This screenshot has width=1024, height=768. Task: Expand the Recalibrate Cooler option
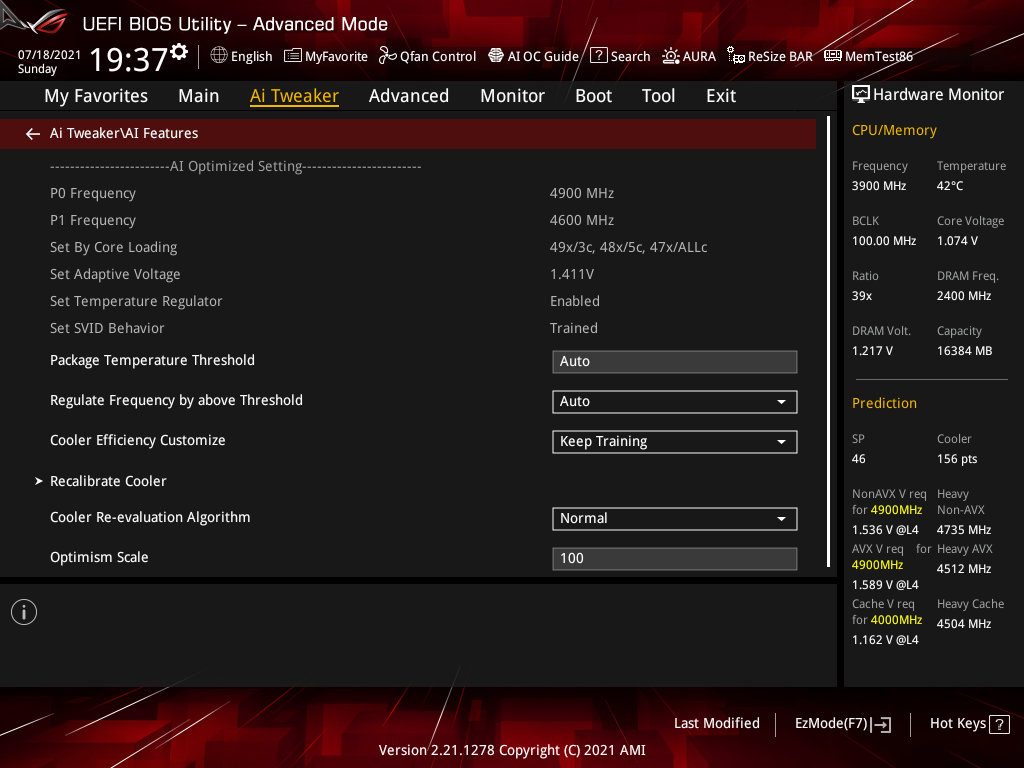[108, 481]
